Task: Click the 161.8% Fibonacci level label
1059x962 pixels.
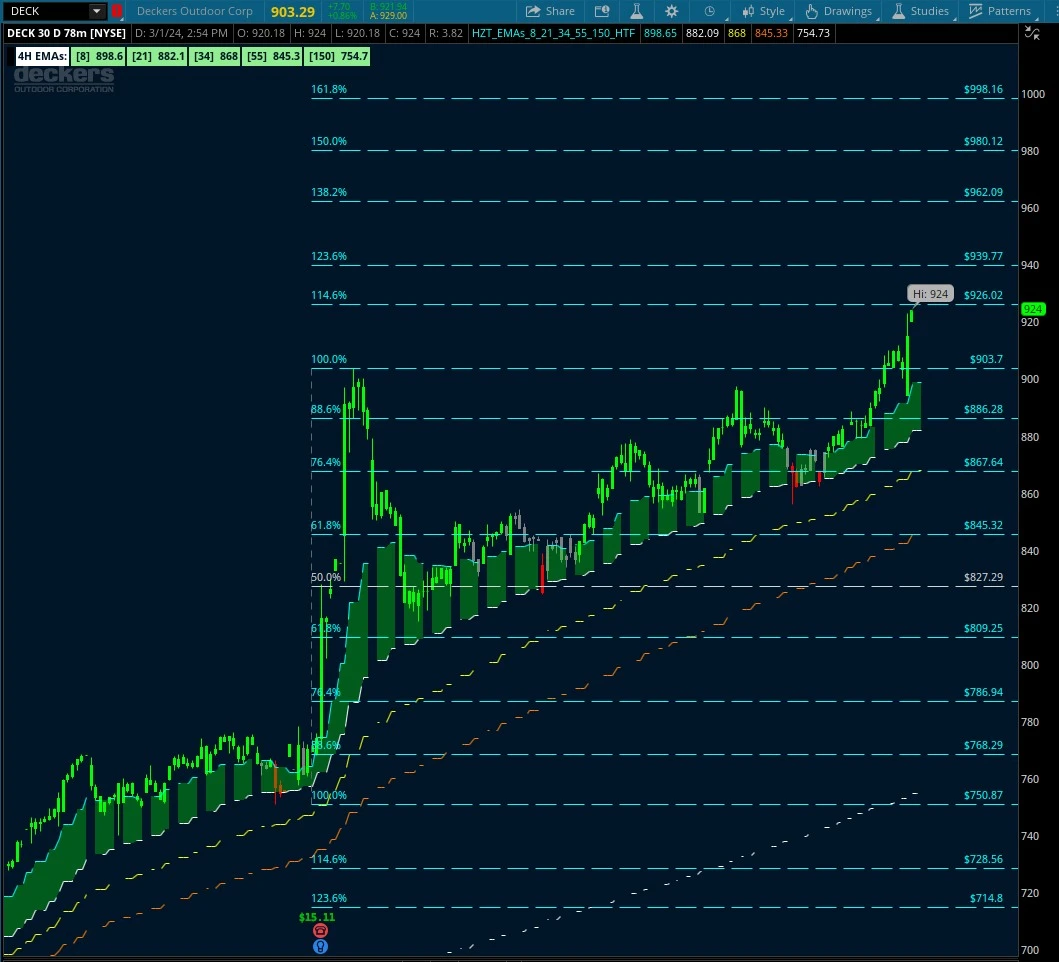Action: pyautogui.click(x=329, y=89)
